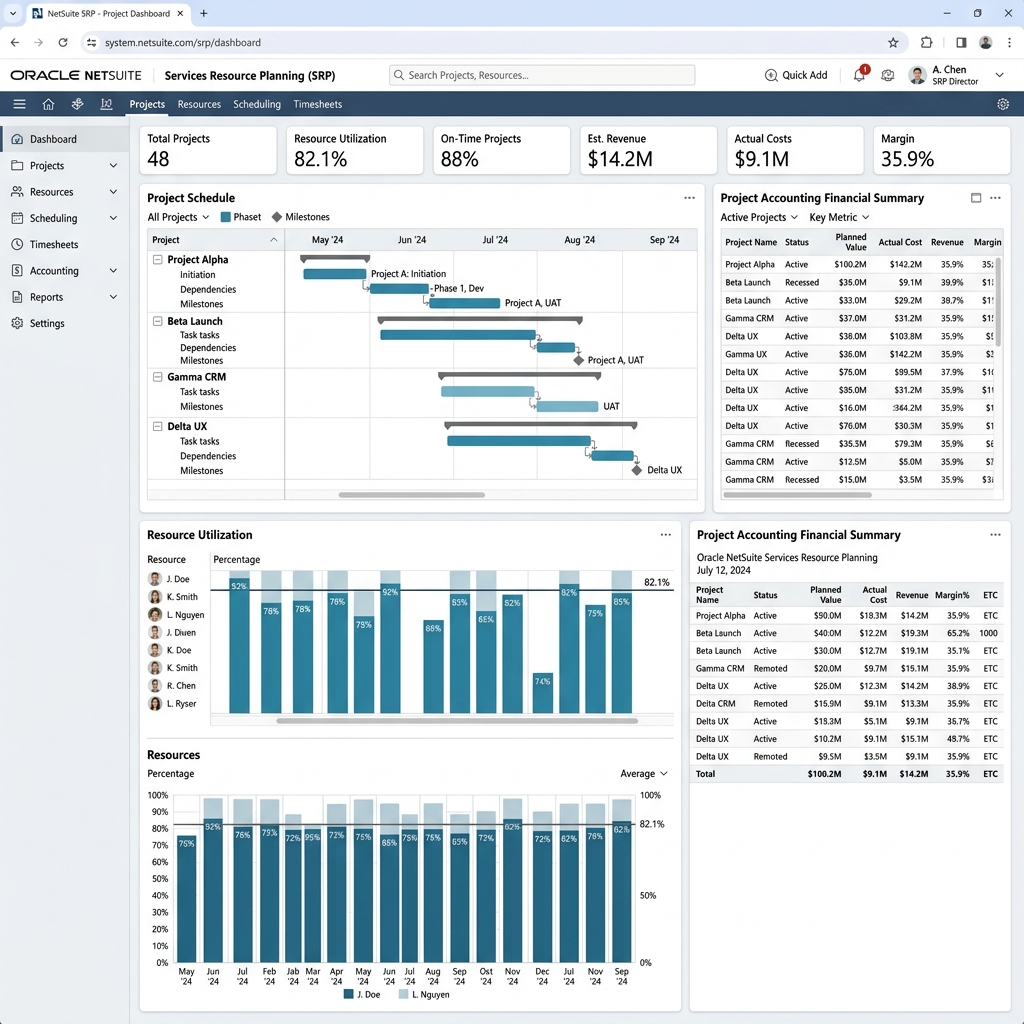Screen dimensions: 1024x1024
Task: Click the Phaset legend color swatch
Action: point(225,217)
